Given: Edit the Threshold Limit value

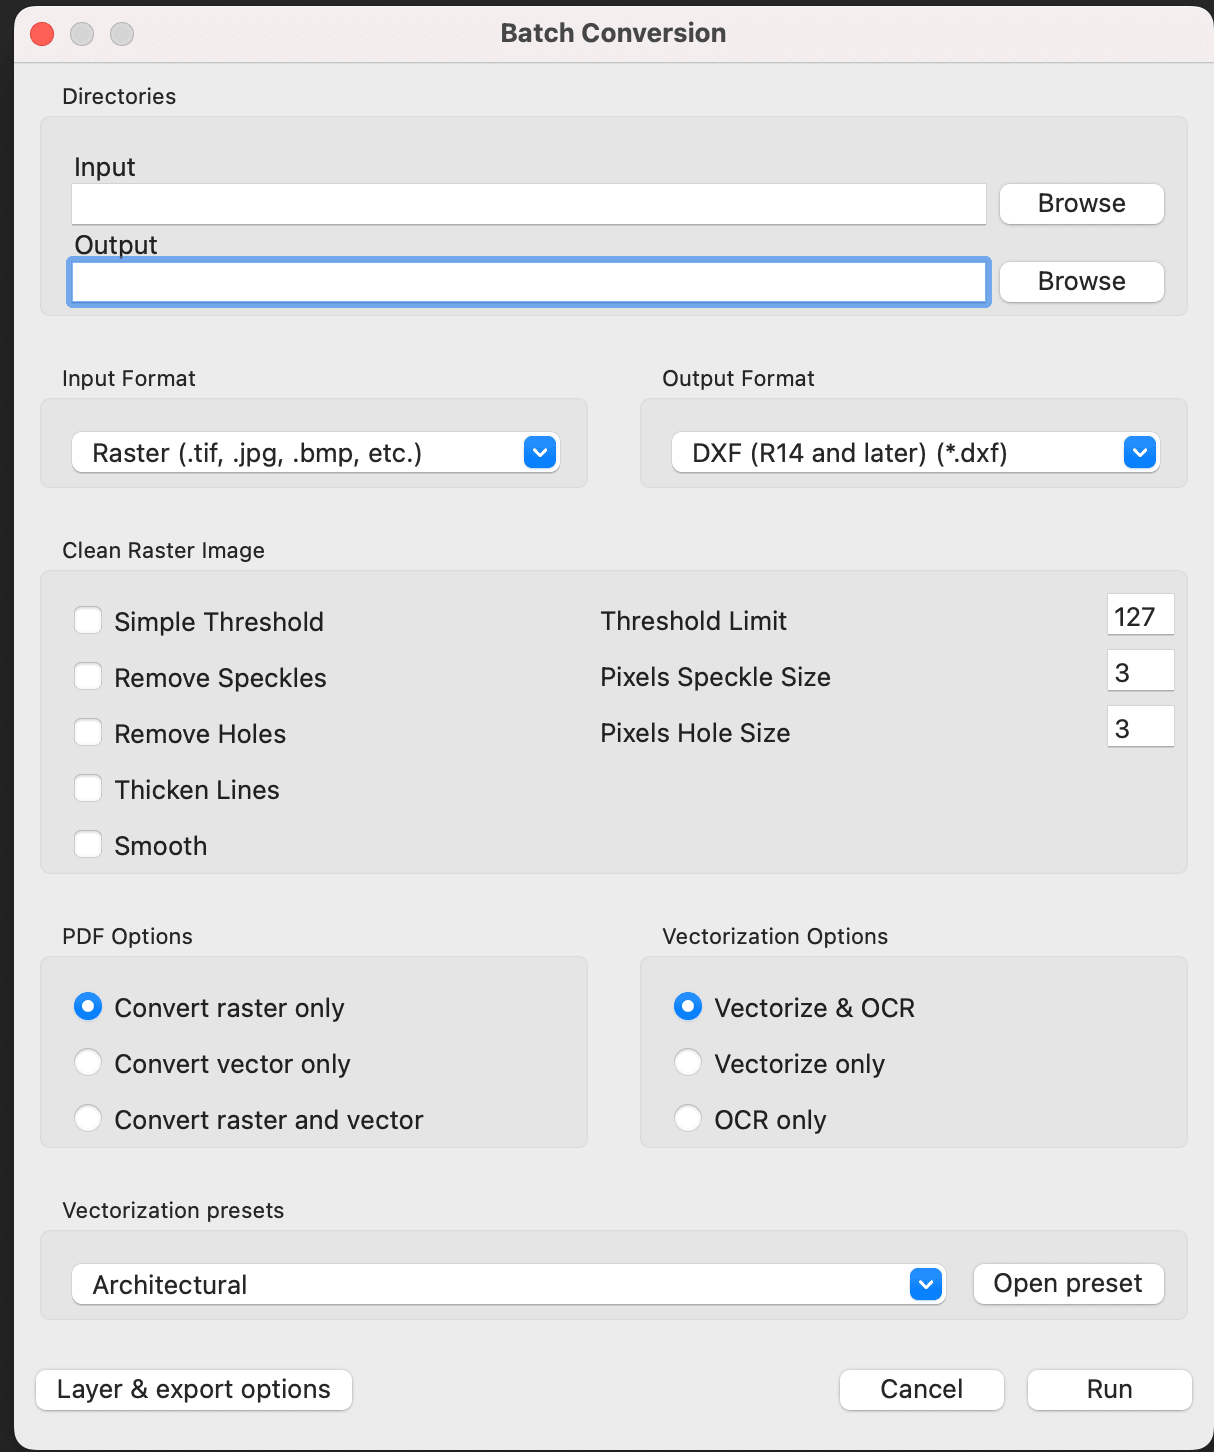Looking at the screenshot, I should (1140, 615).
